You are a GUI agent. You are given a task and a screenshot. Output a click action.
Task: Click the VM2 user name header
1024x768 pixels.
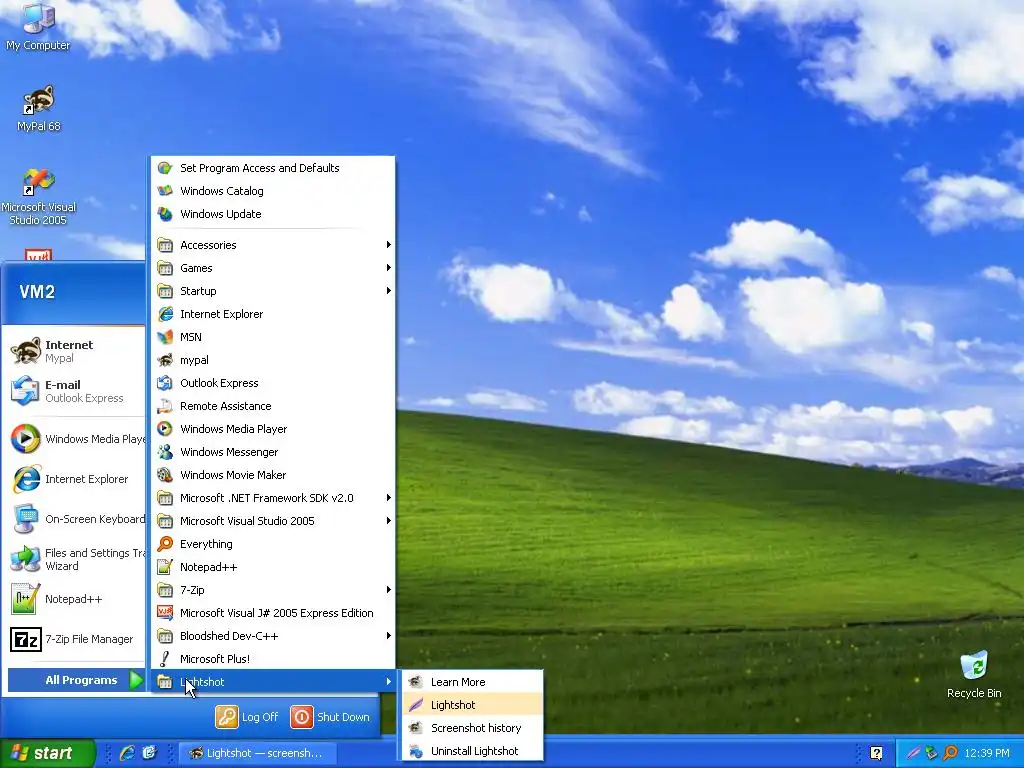(x=37, y=291)
